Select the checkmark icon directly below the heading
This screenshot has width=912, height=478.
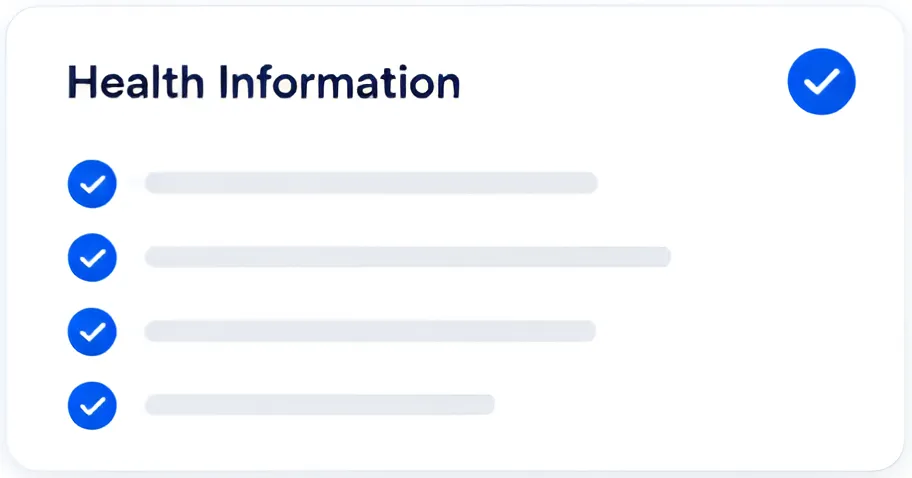coord(92,184)
